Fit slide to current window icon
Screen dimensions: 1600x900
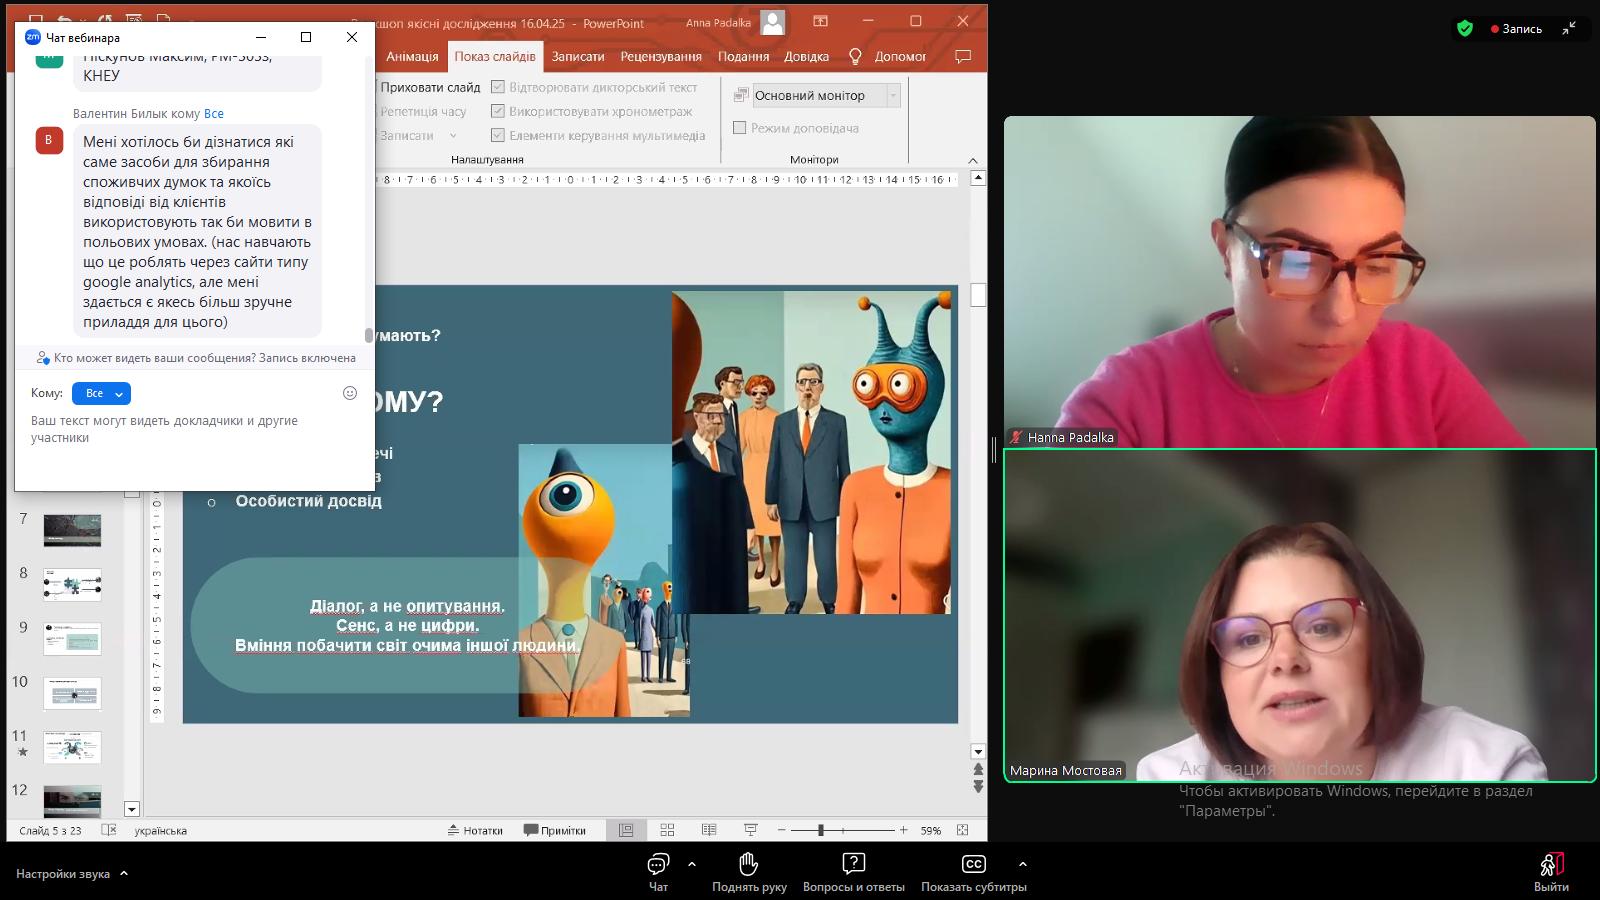tap(963, 830)
